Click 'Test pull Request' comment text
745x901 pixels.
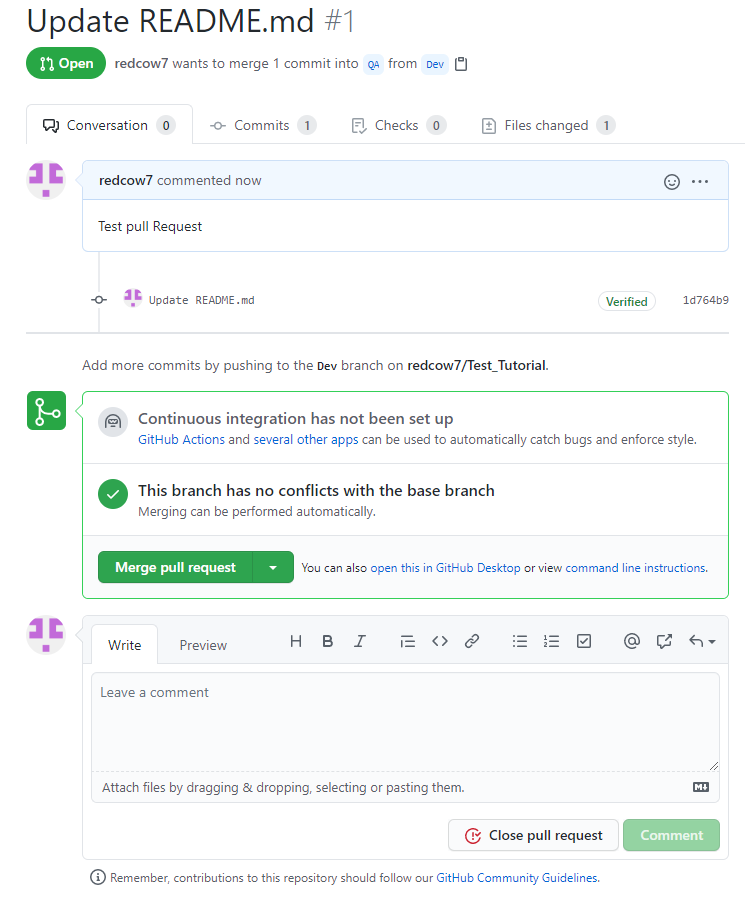point(150,226)
